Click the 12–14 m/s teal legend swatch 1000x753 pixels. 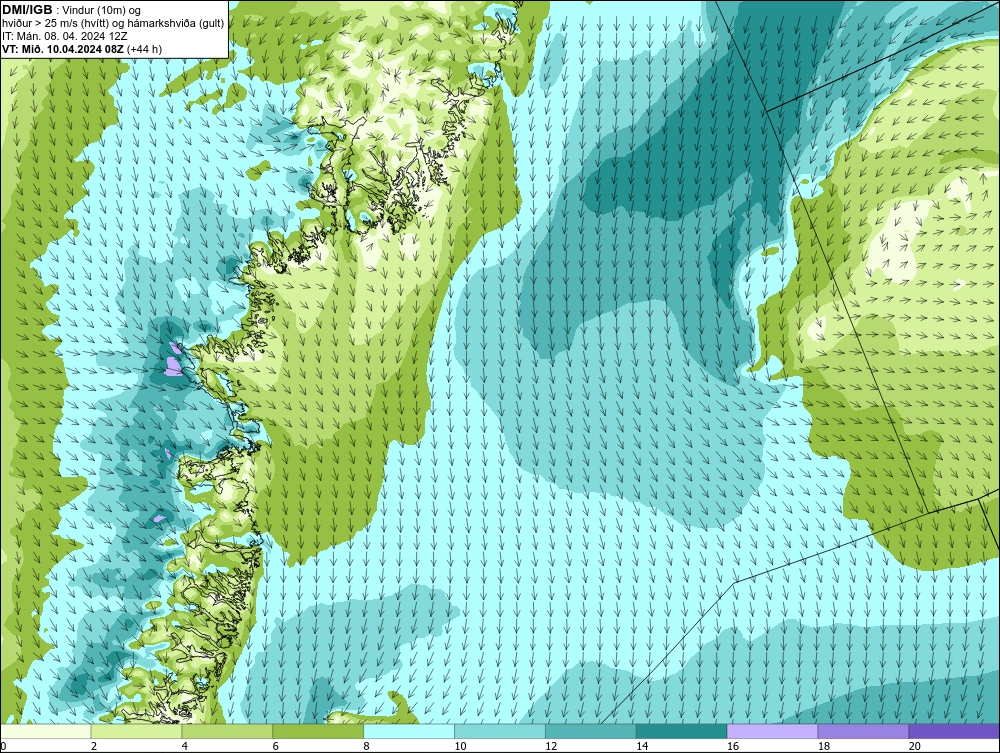[591, 731]
